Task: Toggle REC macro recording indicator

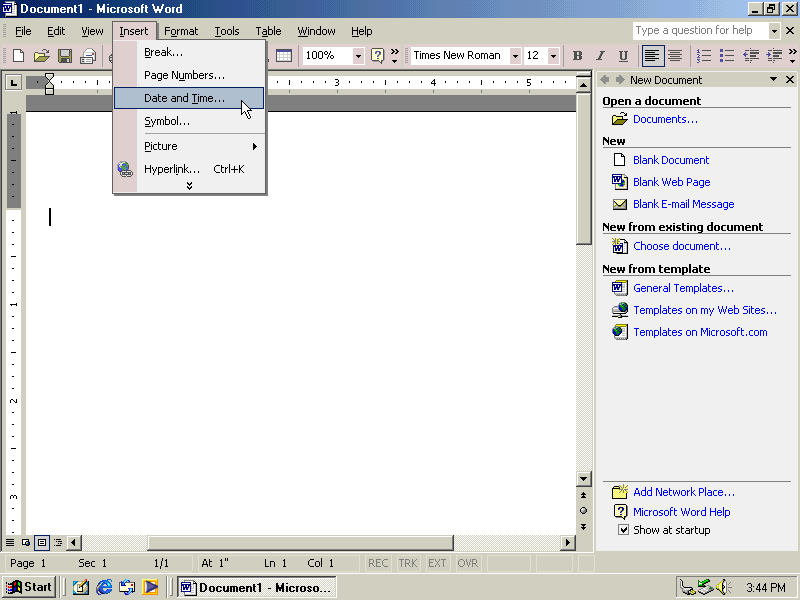Action: [x=378, y=563]
